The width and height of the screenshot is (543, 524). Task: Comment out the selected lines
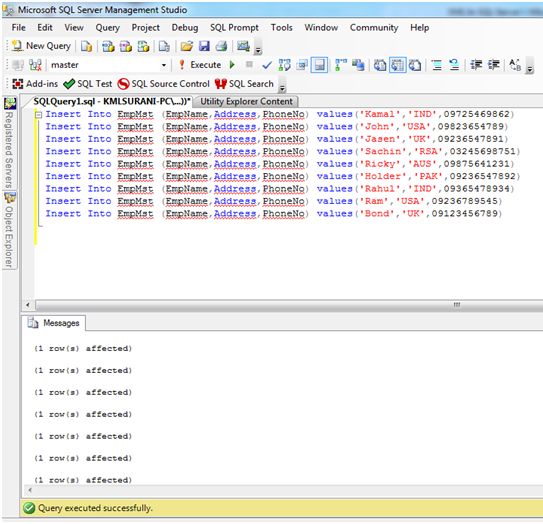pyautogui.click(x=437, y=65)
